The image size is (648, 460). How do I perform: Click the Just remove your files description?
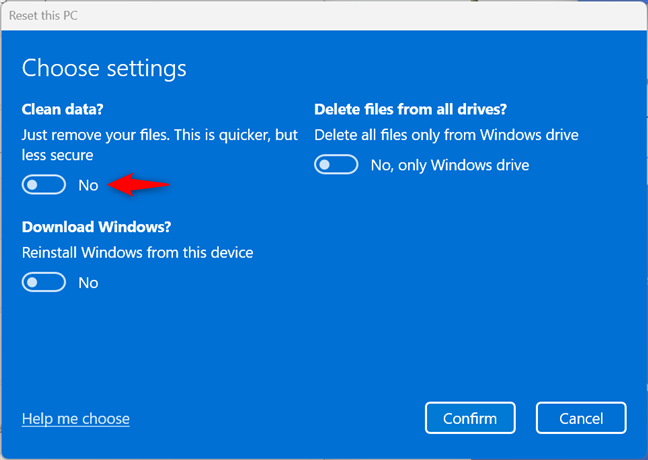tap(160, 145)
